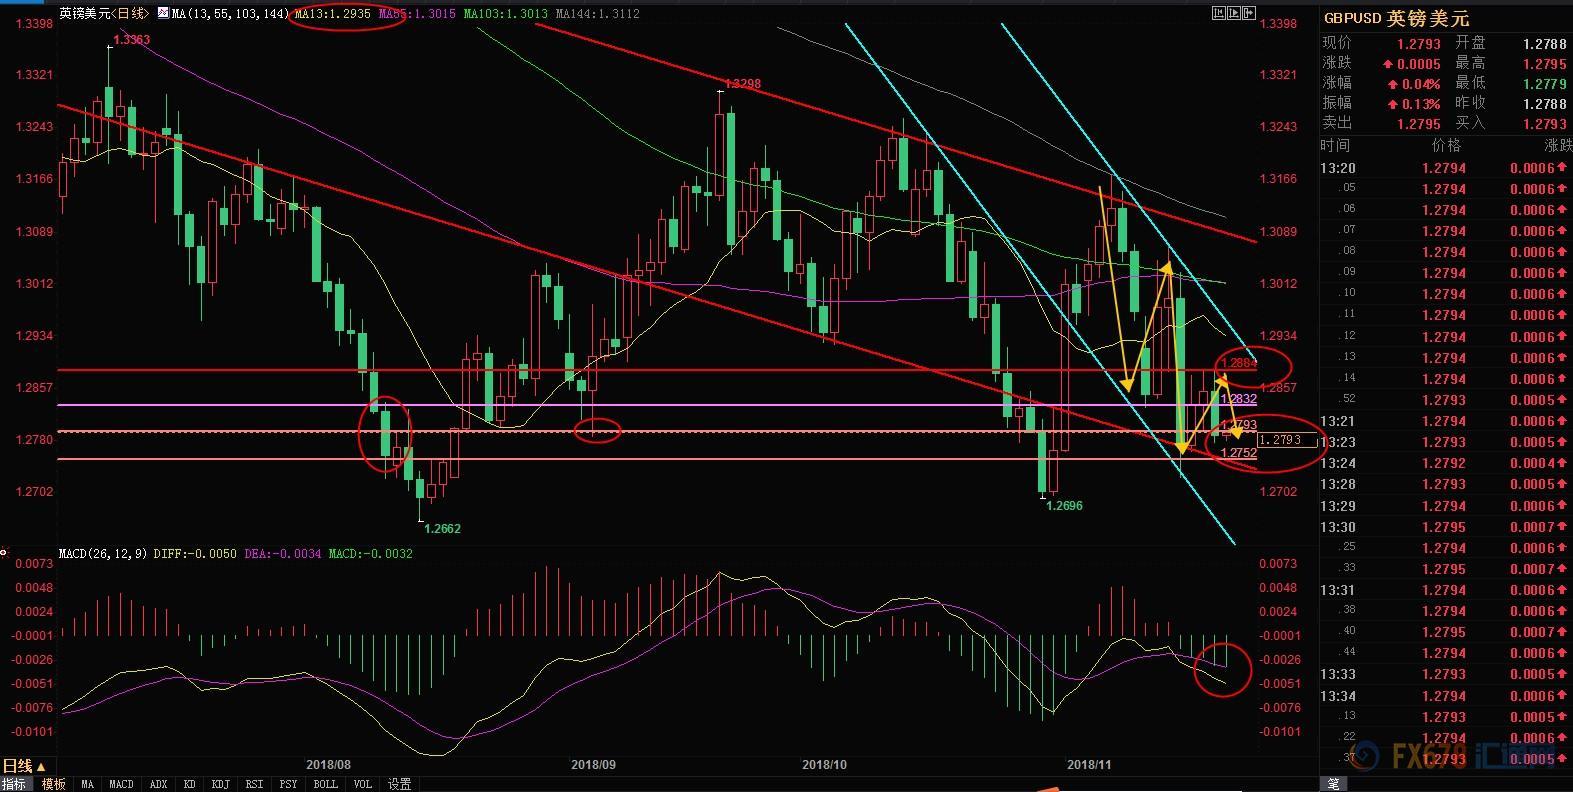Screen dimensions: 1573x792
Task: Click the 13:30 tick row
Action: click(x=1445, y=527)
